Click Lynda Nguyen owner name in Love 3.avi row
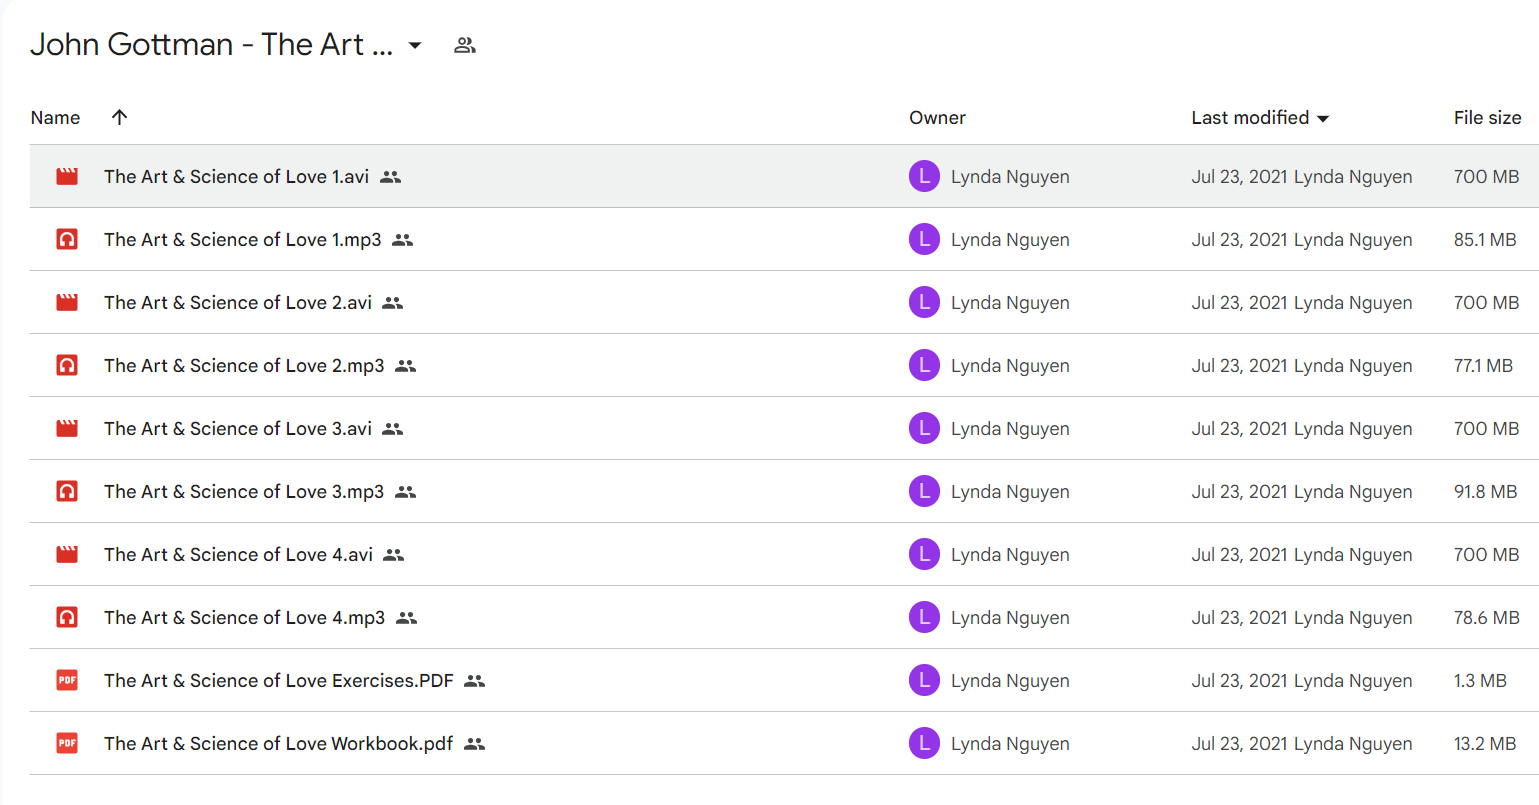 pyautogui.click(x=1010, y=429)
